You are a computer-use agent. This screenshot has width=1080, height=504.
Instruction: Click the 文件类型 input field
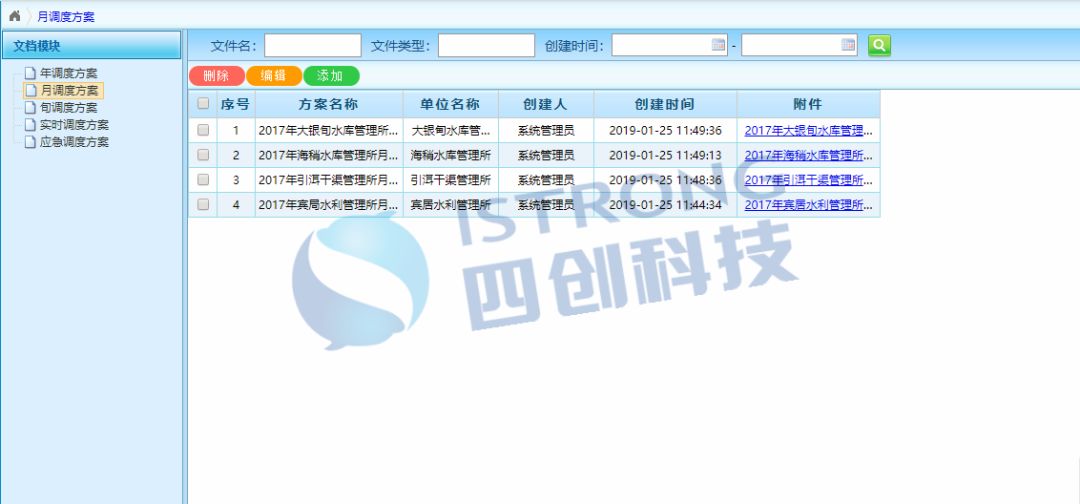(486, 45)
